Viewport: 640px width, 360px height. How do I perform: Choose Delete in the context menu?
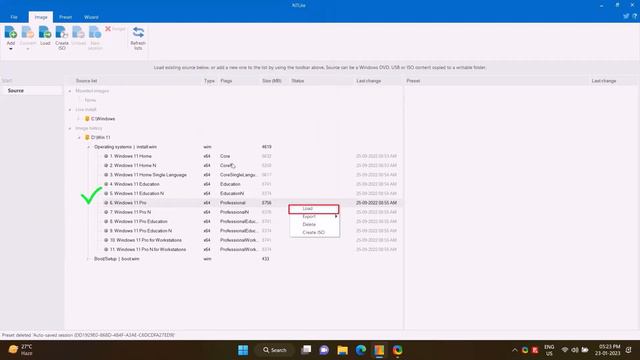313,224
